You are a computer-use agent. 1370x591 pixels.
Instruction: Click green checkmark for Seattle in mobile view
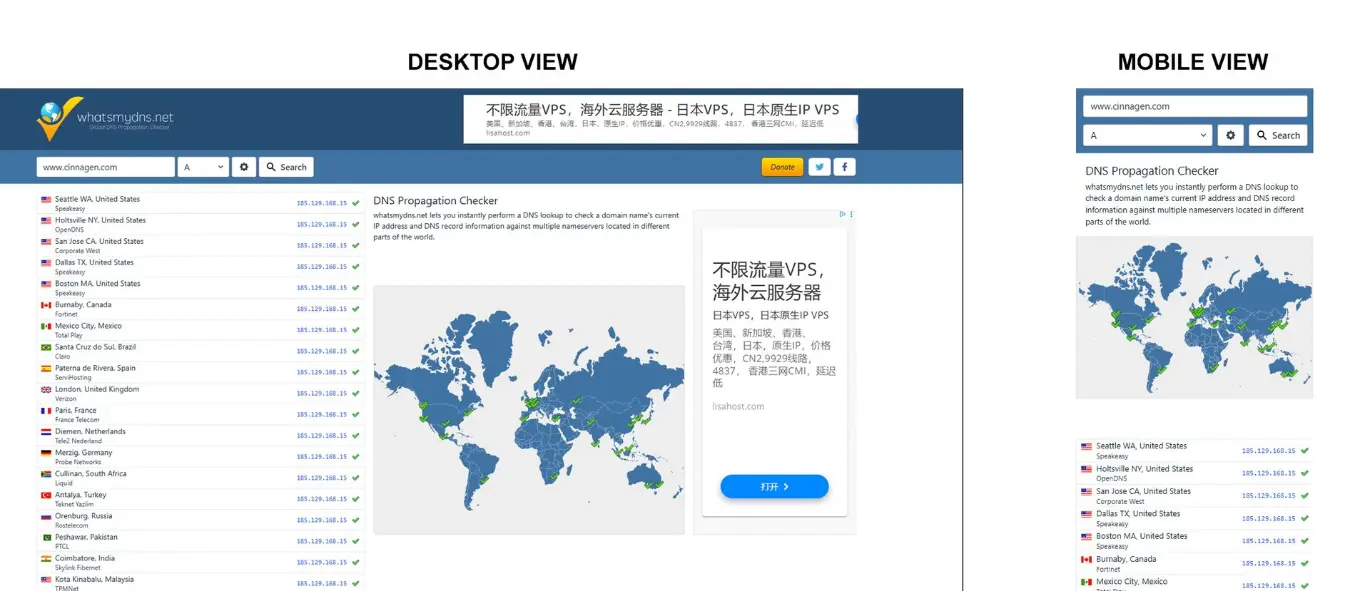tap(1304, 451)
